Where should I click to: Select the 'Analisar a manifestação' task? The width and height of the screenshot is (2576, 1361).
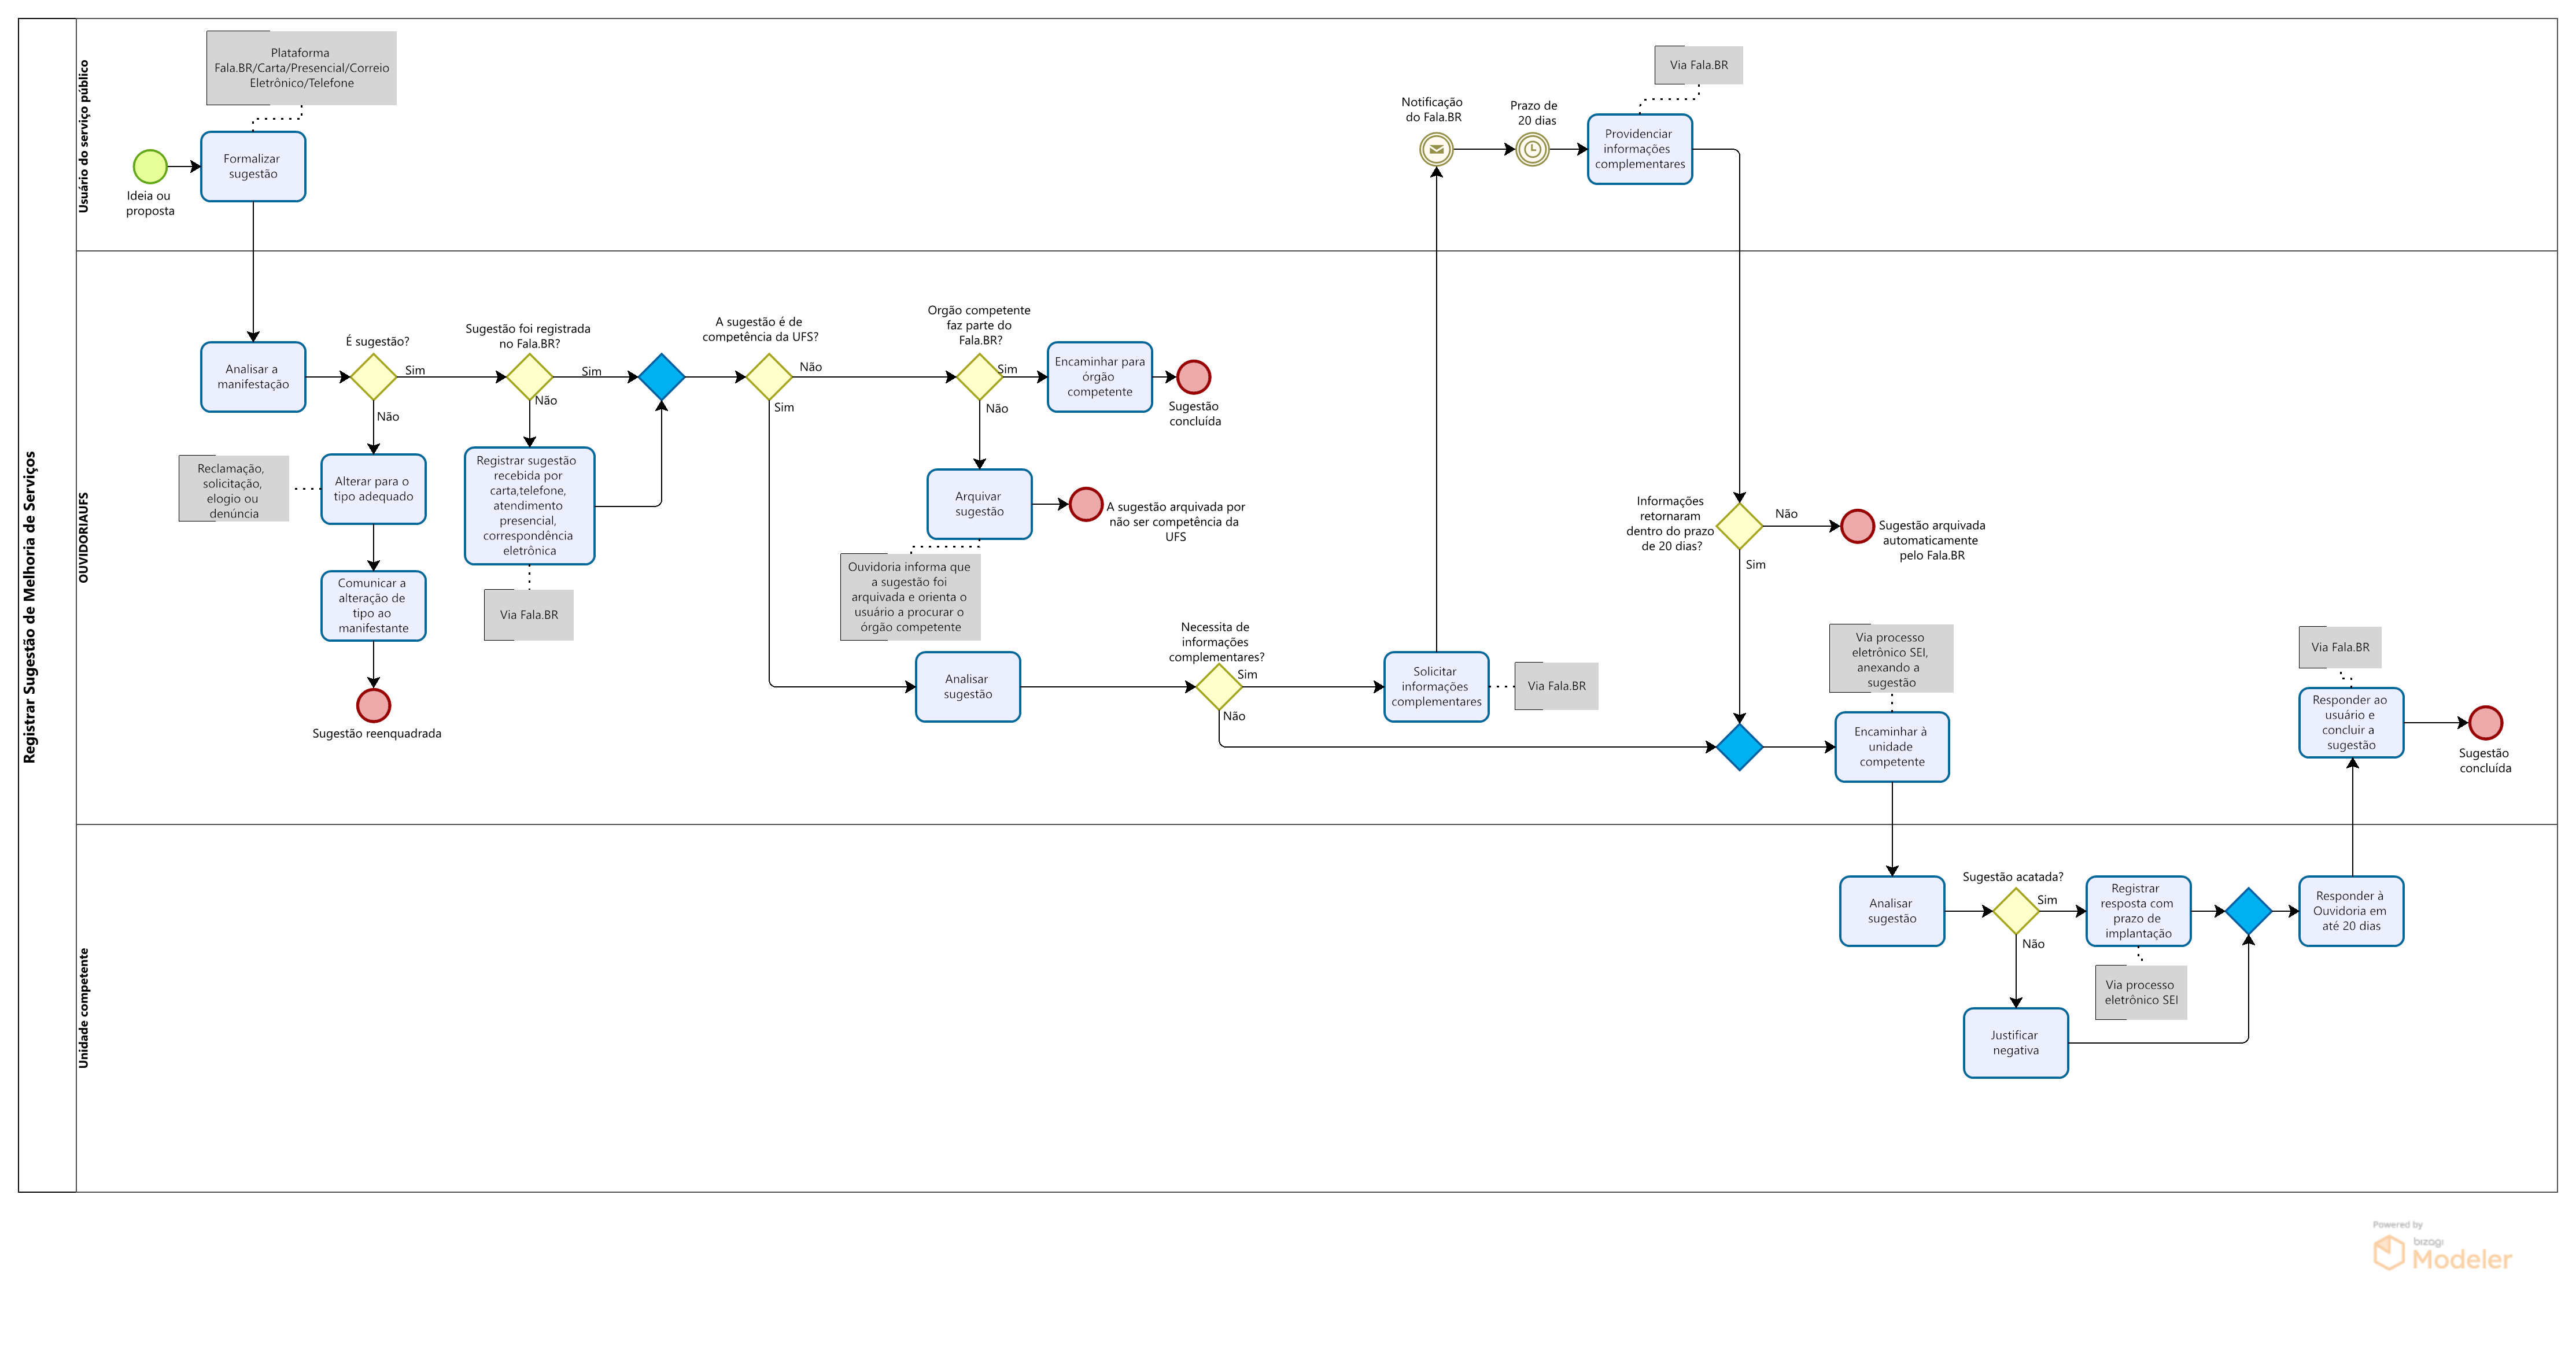(253, 377)
